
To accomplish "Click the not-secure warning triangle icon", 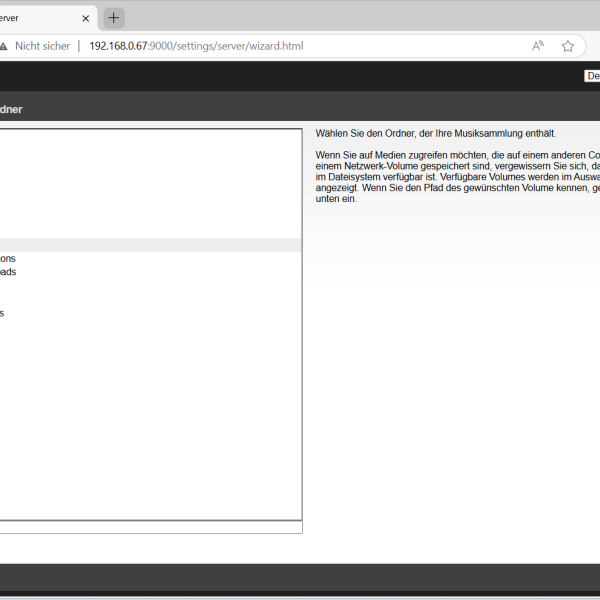I will [3, 46].
